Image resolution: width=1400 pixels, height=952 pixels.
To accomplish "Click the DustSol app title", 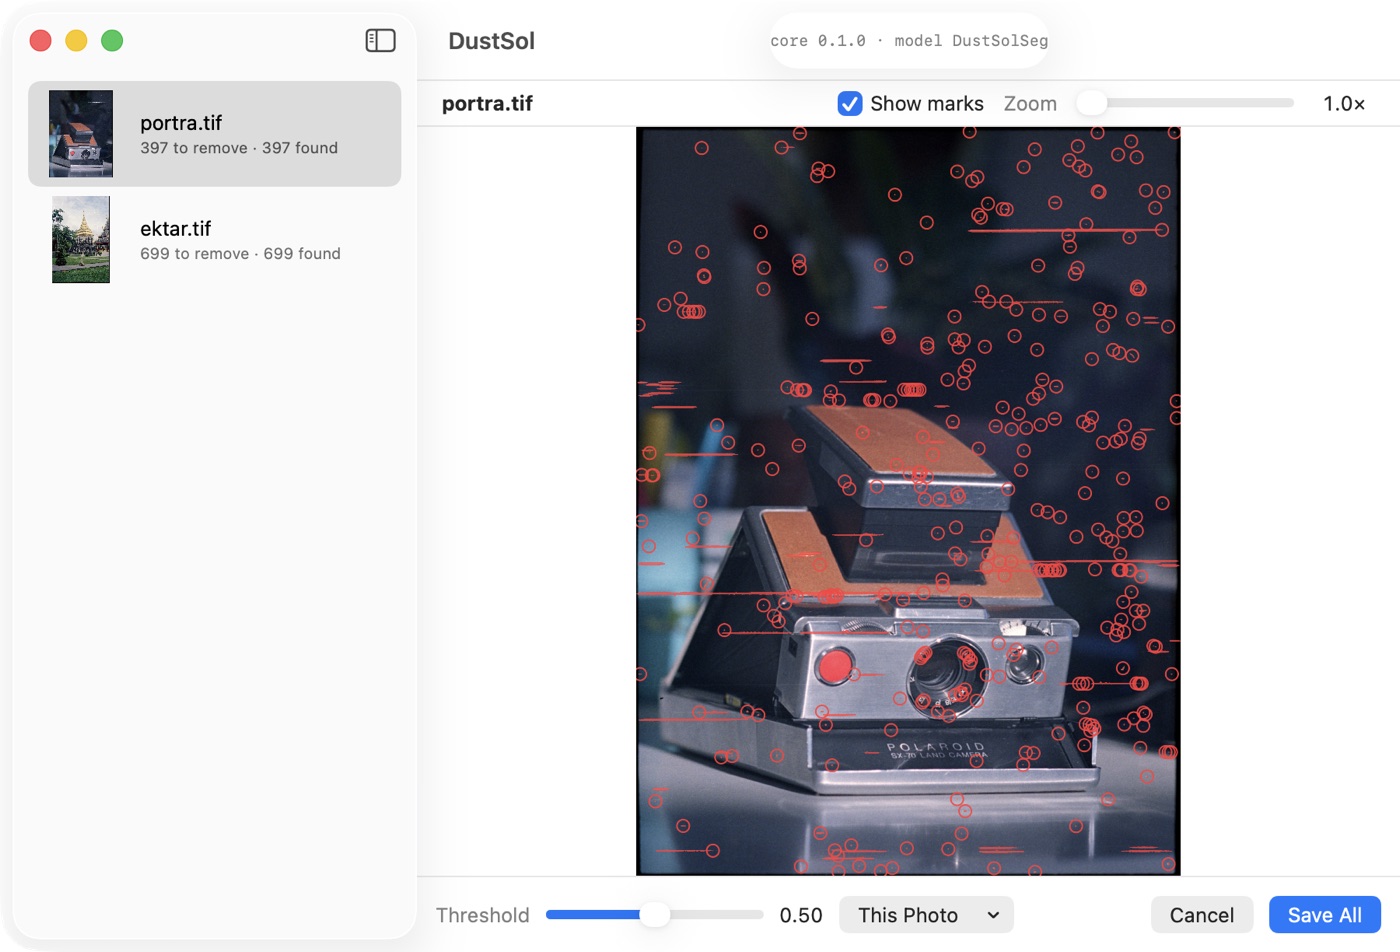I will point(492,41).
